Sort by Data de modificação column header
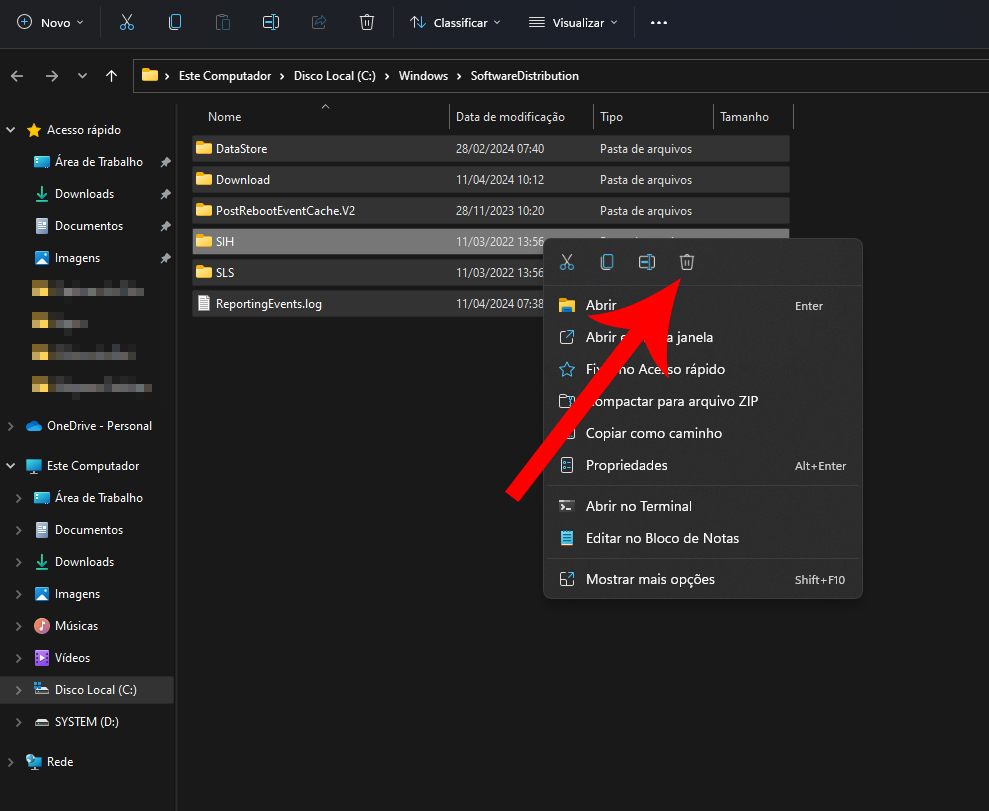 (x=510, y=117)
